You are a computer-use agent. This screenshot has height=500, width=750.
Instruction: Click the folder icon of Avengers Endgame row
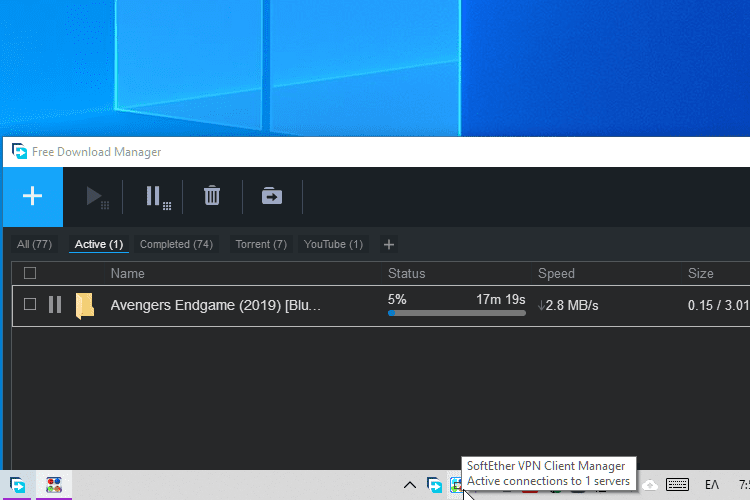85,306
